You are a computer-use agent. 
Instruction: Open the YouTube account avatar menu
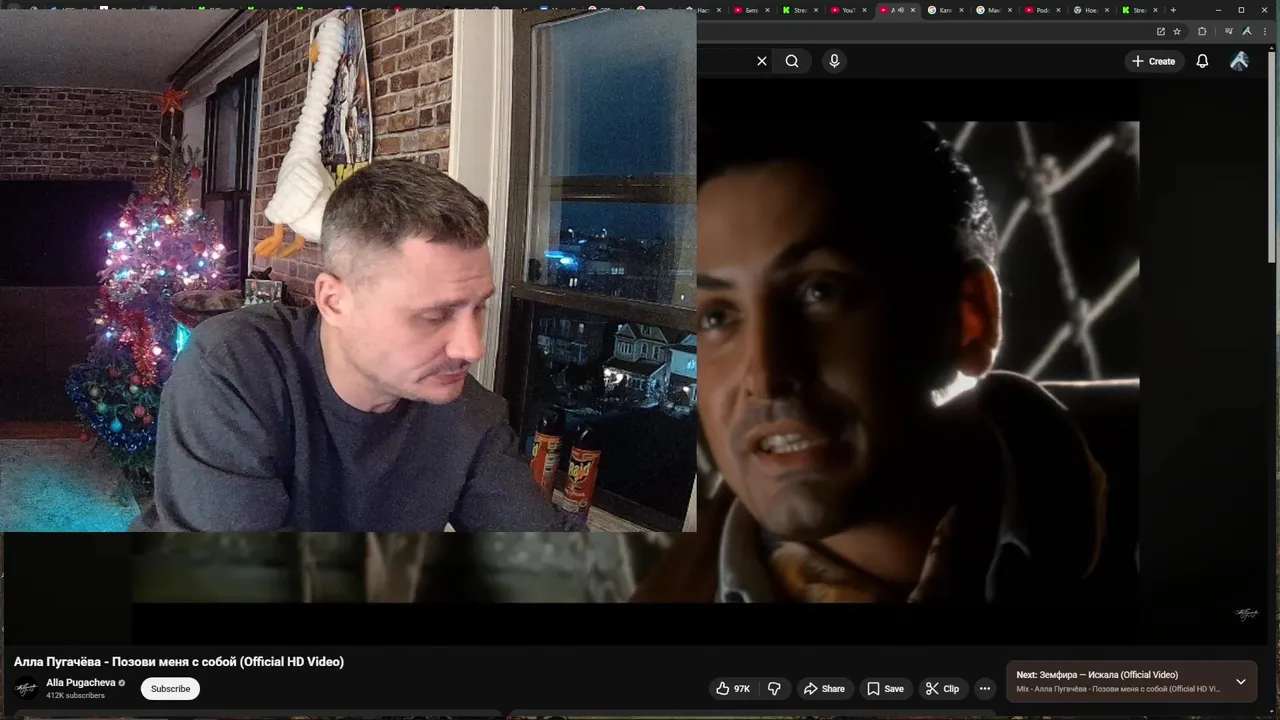(1239, 61)
